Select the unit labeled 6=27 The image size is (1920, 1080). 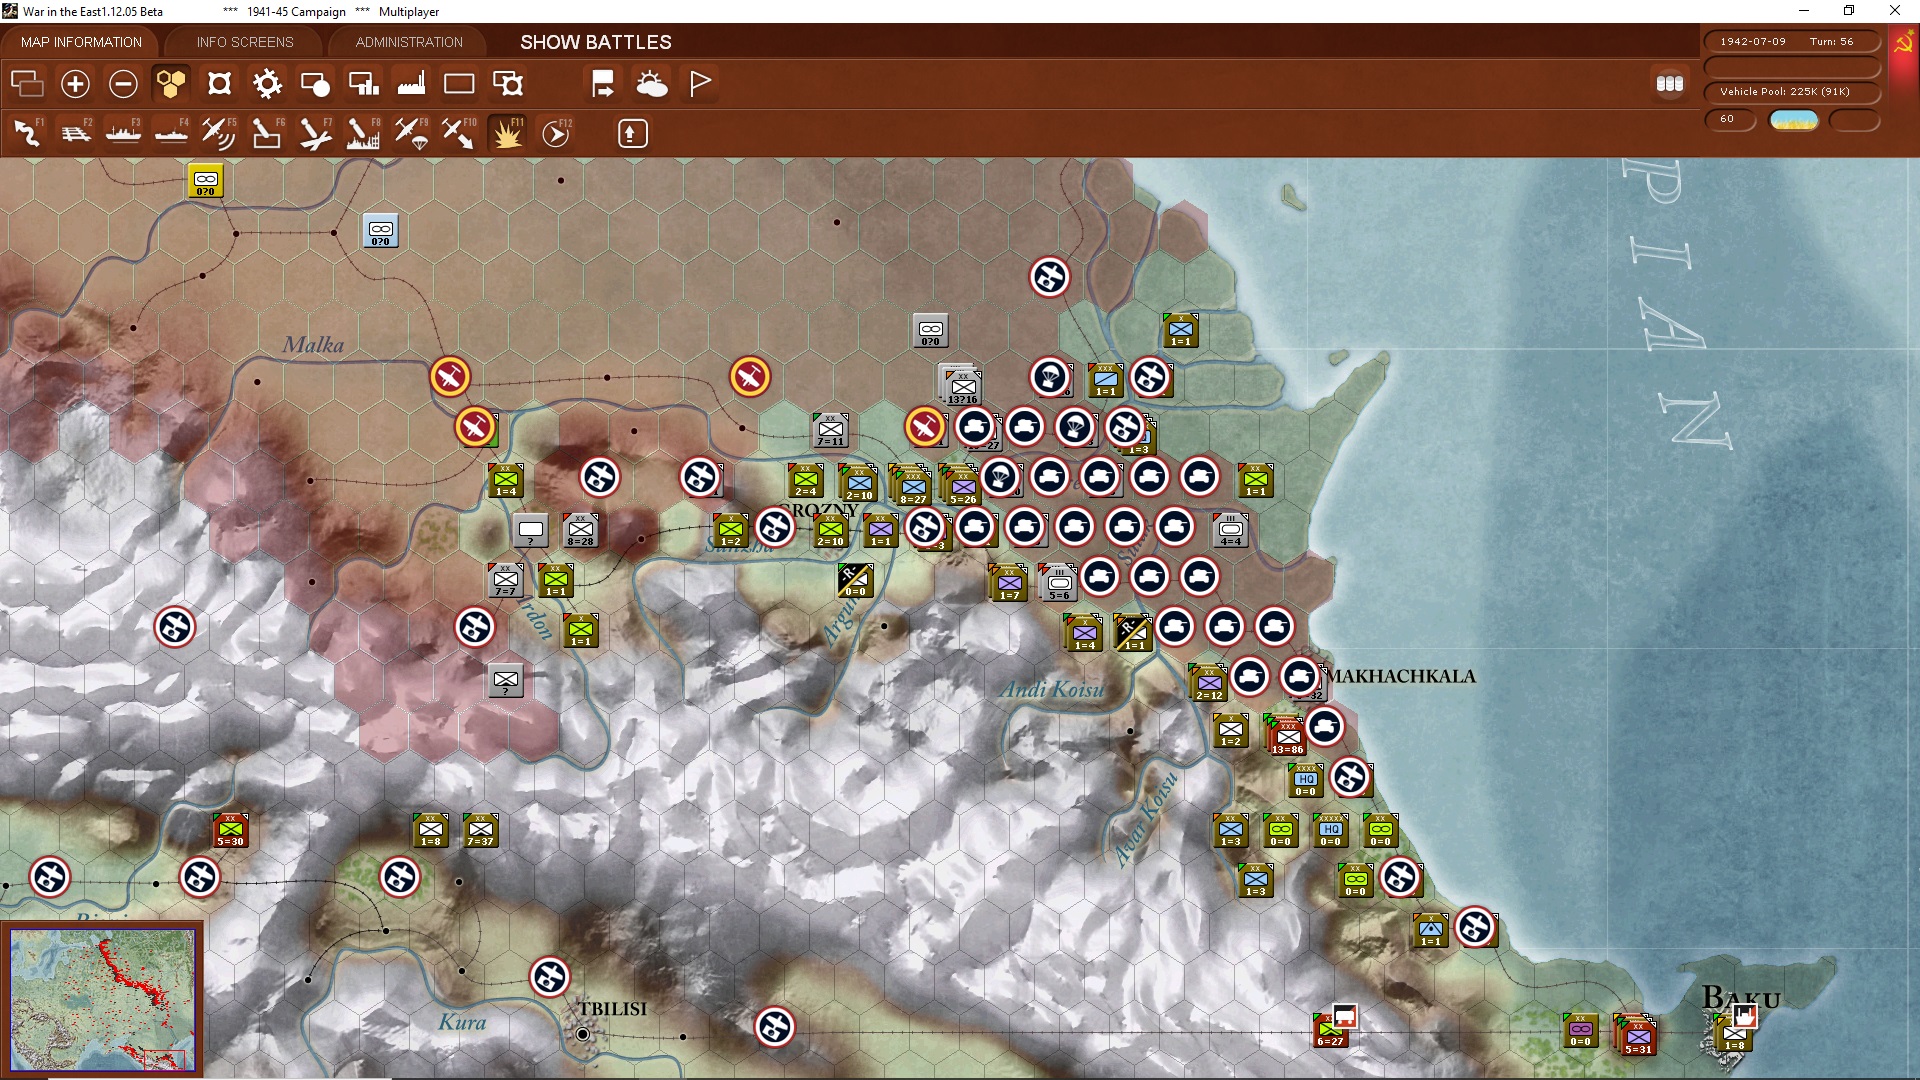[x=1330, y=1030]
